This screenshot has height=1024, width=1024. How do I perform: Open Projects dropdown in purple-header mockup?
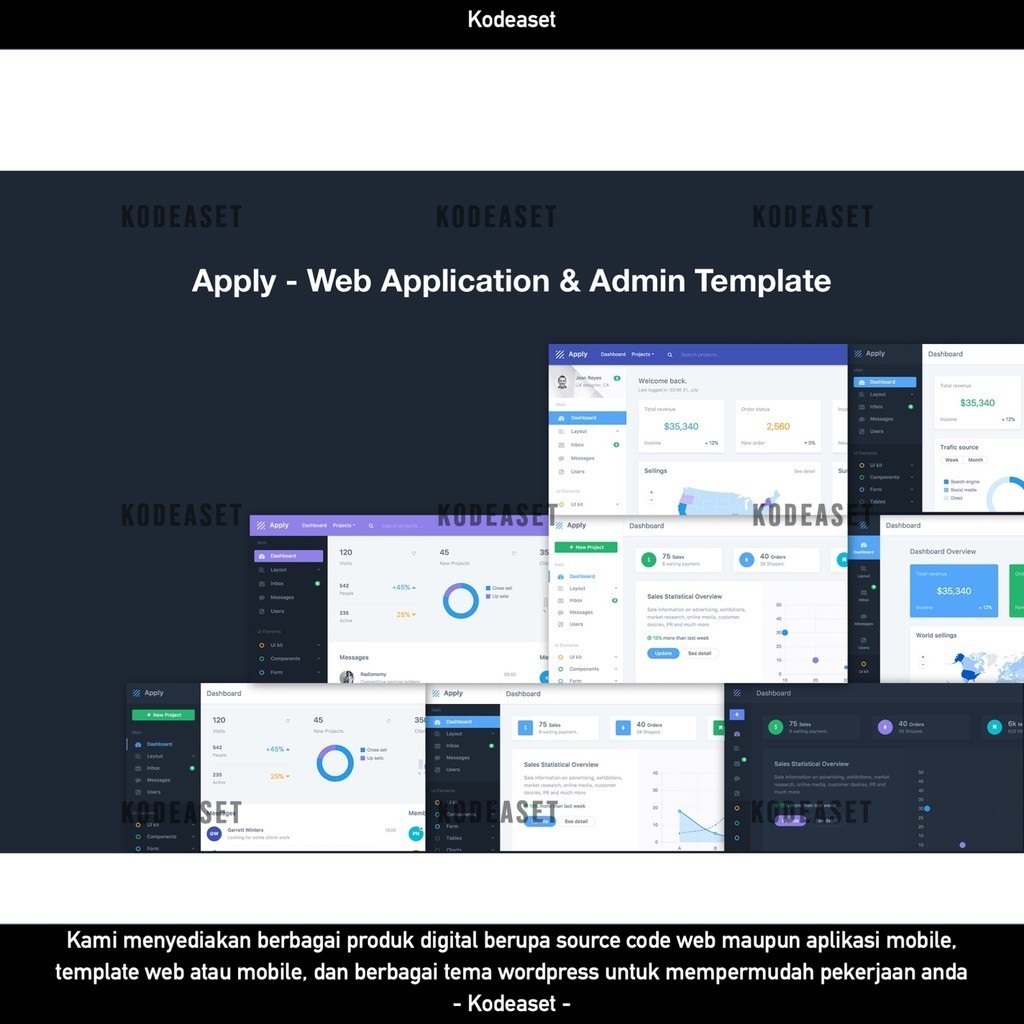(x=344, y=526)
